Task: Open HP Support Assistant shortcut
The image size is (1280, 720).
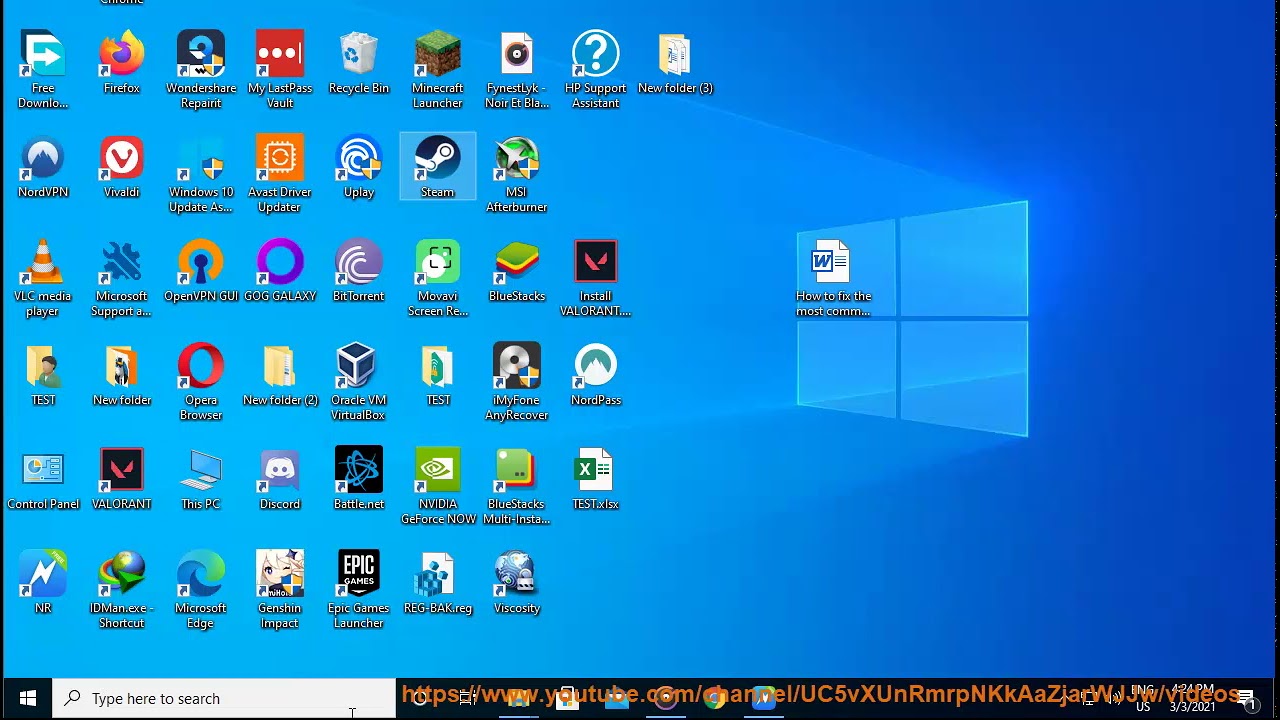Action: pos(596,54)
